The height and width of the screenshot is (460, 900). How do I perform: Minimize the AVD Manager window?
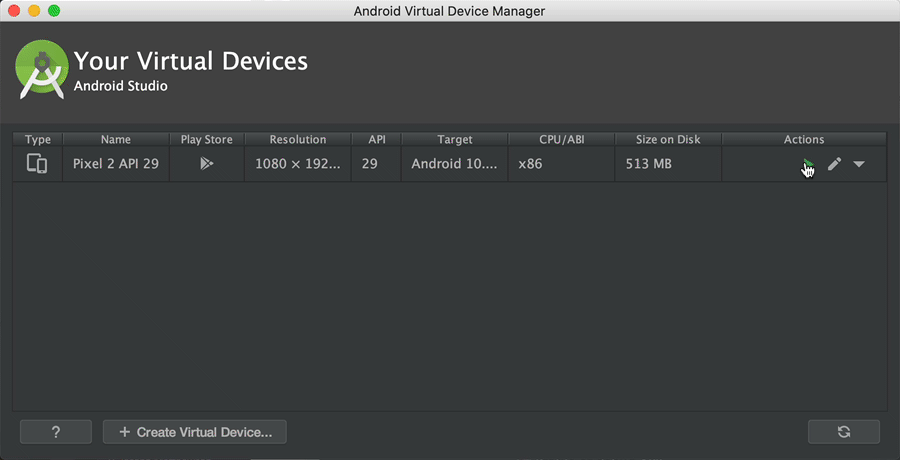tap(34, 10)
